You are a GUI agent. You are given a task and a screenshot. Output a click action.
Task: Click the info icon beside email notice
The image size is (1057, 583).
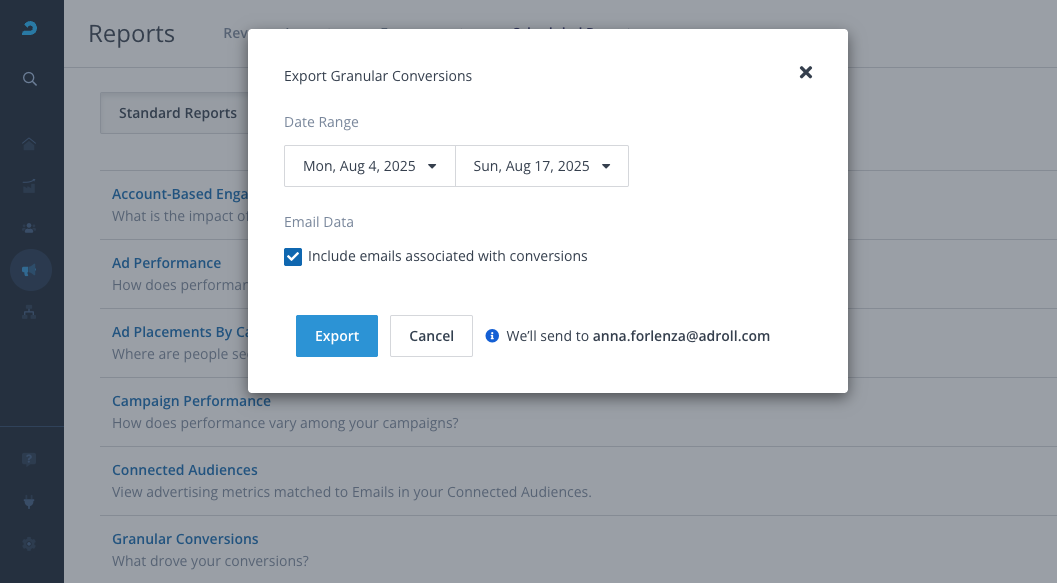[x=492, y=336]
